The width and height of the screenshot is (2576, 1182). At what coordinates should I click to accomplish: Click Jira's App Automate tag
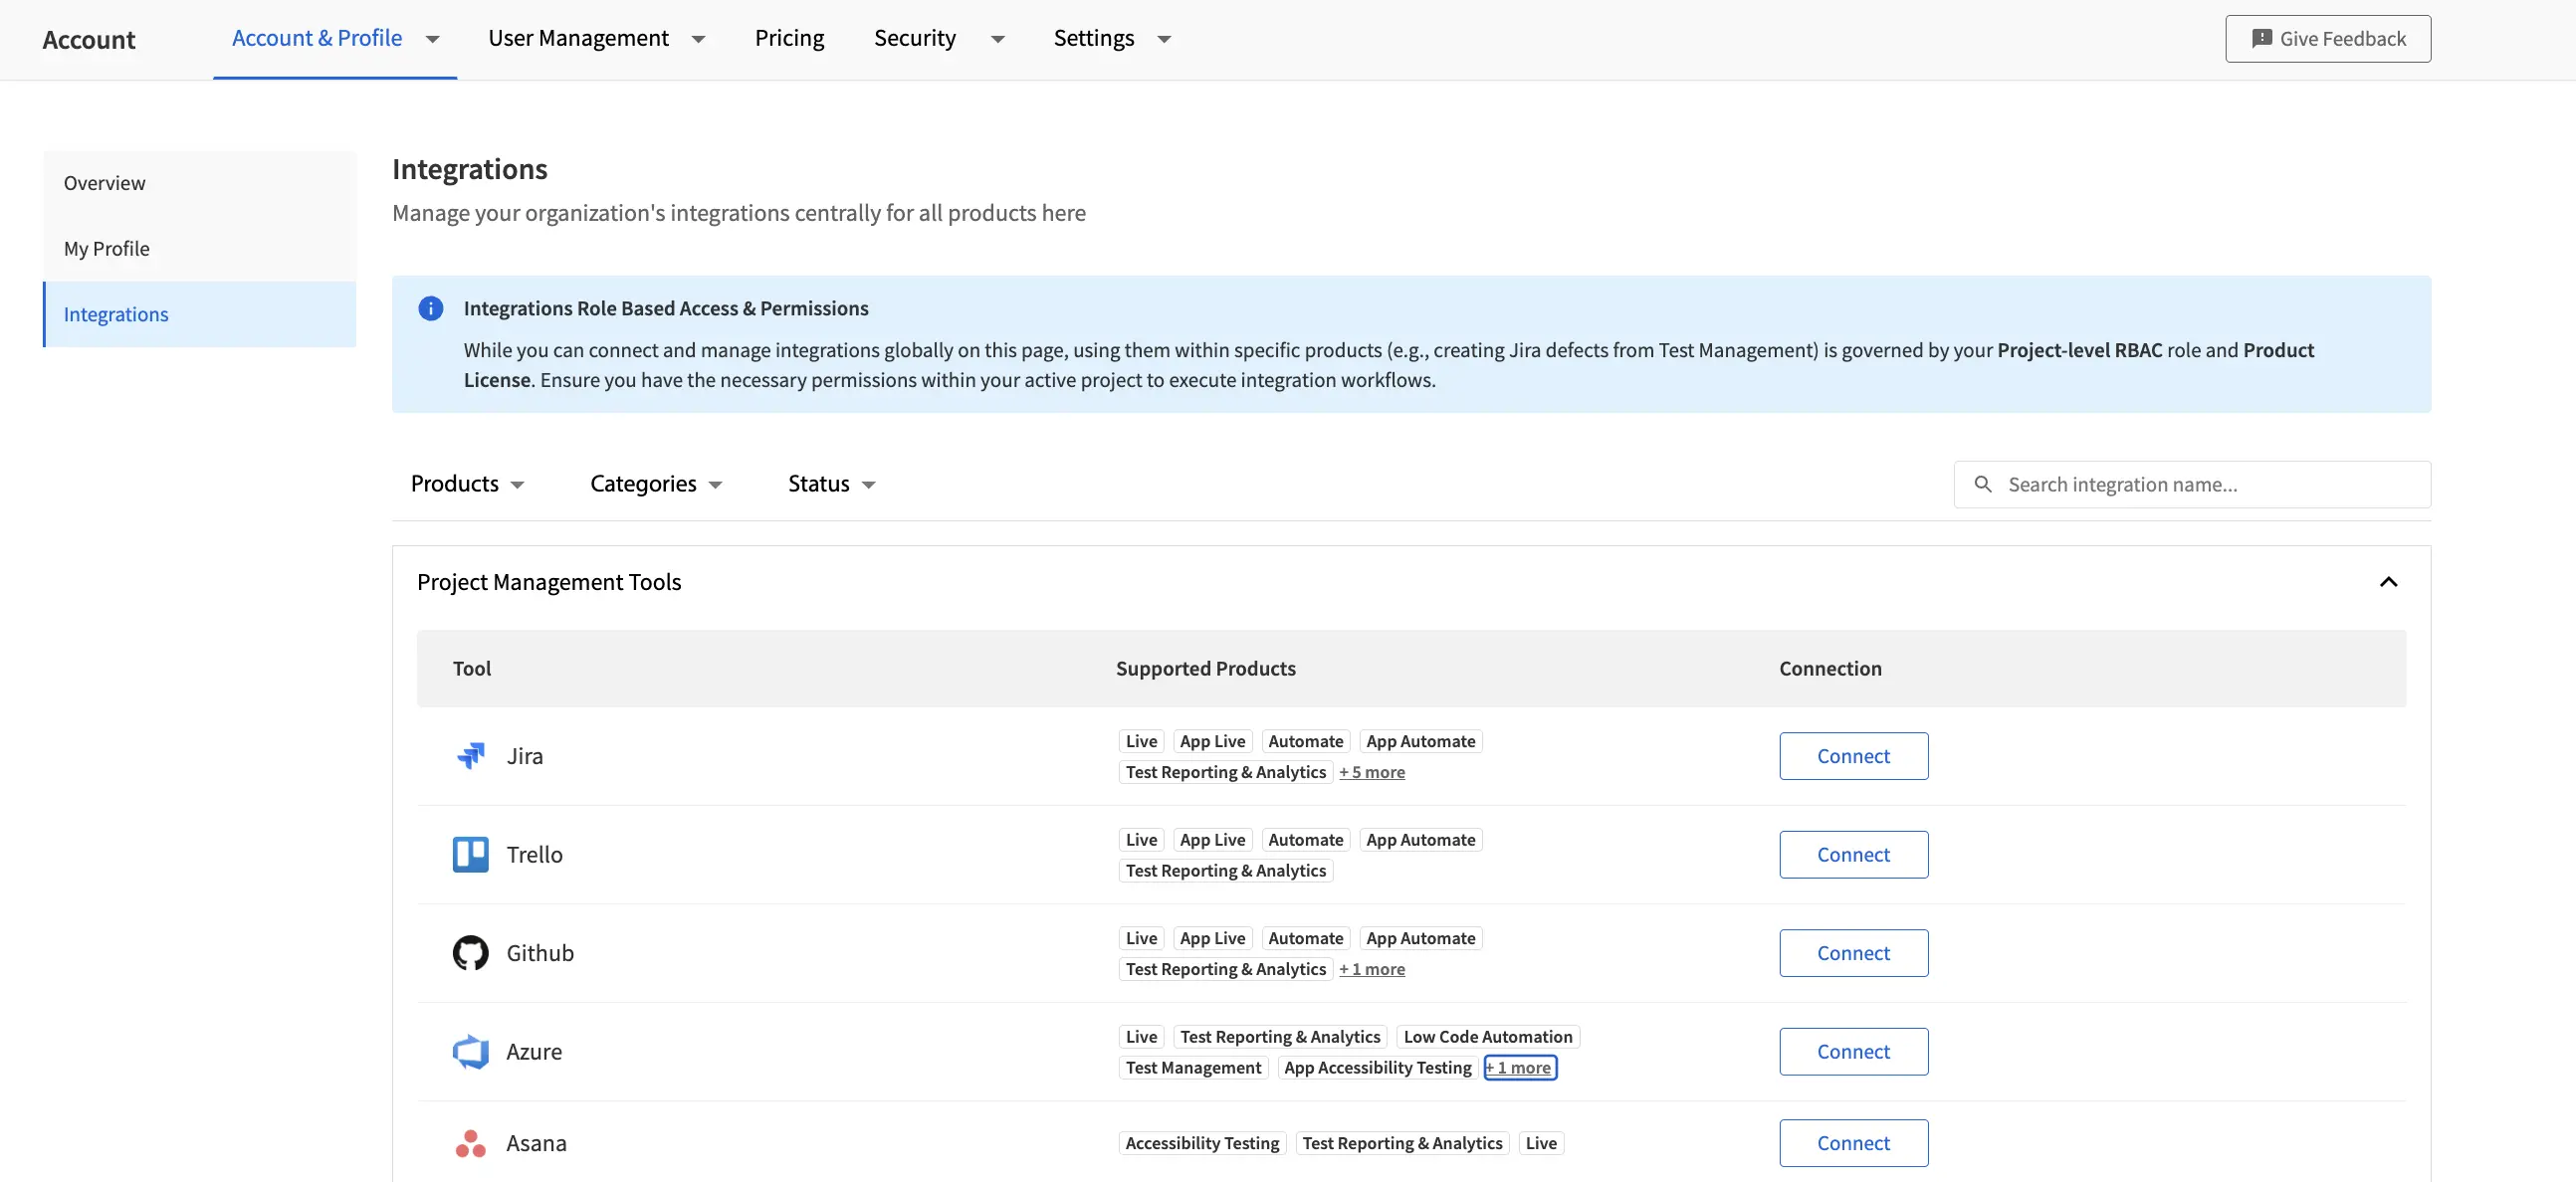coord(1420,741)
